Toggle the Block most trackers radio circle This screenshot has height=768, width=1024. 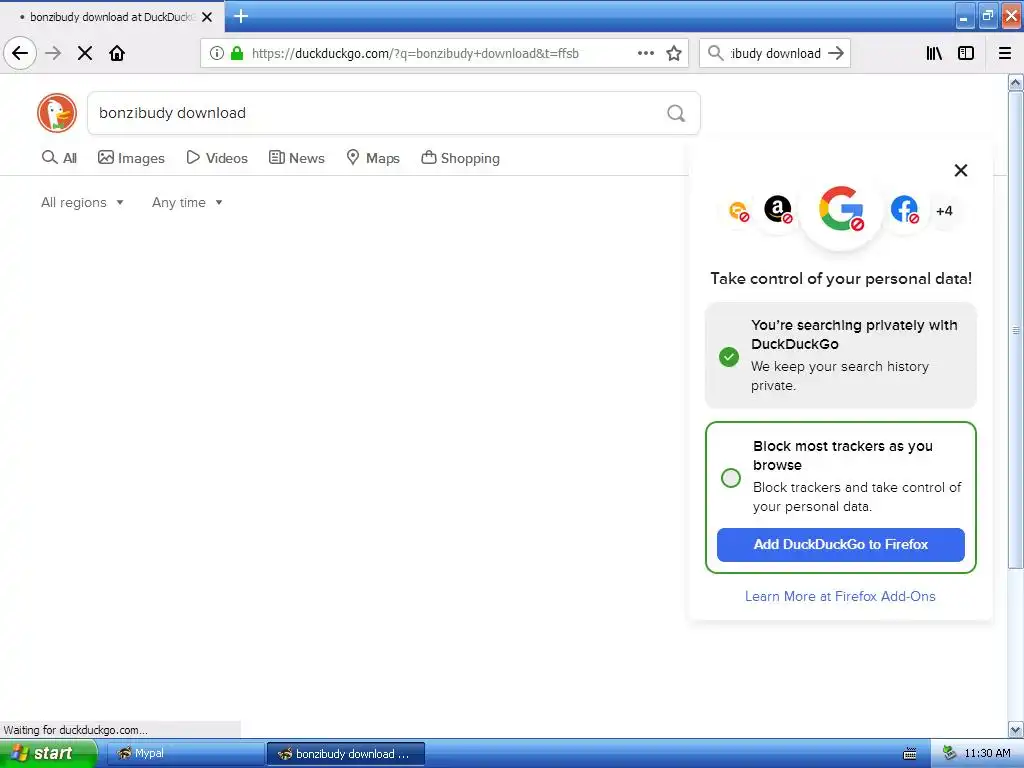pos(731,477)
